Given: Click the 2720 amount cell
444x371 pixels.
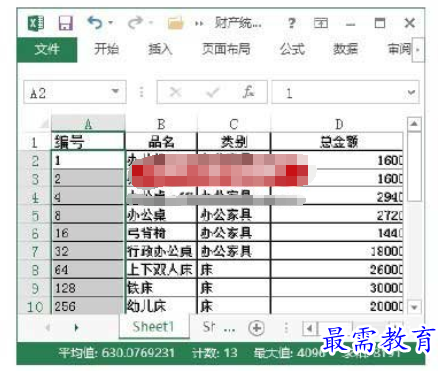Looking at the screenshot, I should click(337, 215).
